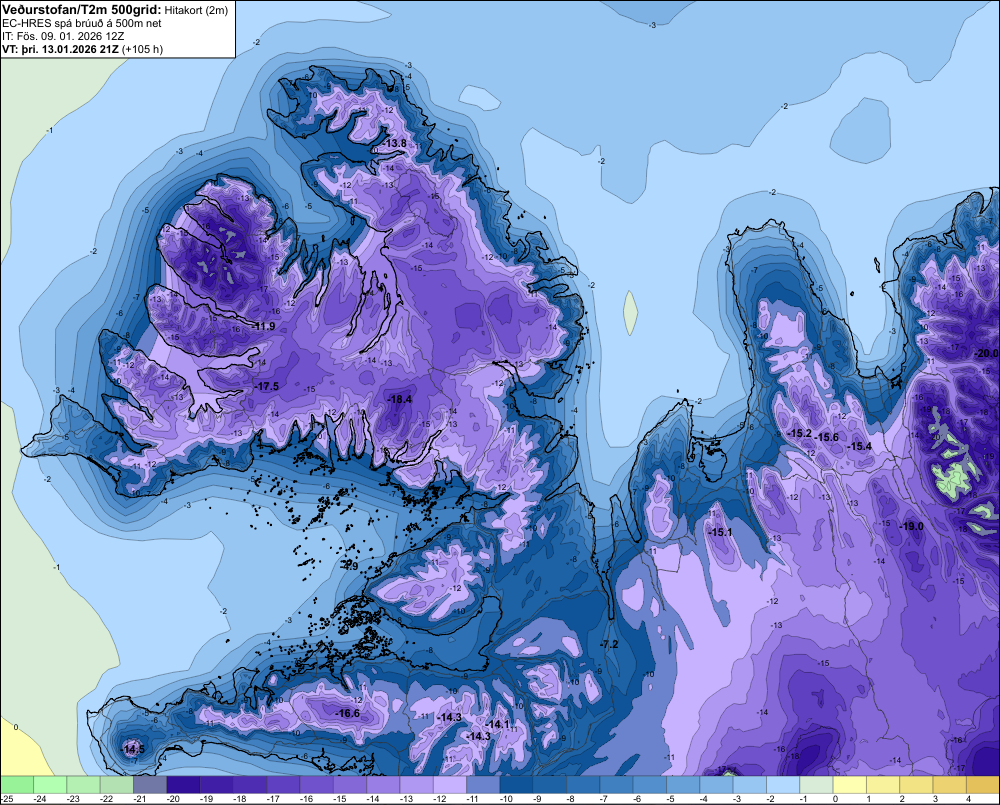Click the legend swatch labeled -17

pyautogui.click(x=283, y=785)
